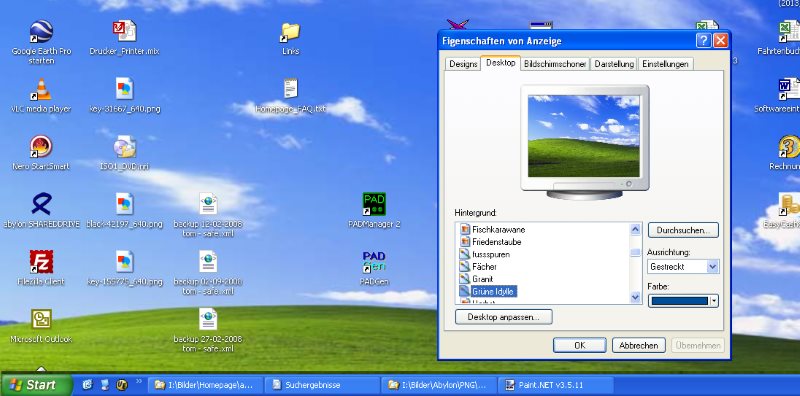This screenshot has width=800, height=396.
Task: Select Softwareeintrag Word document icon
Action: coord(788,89)
